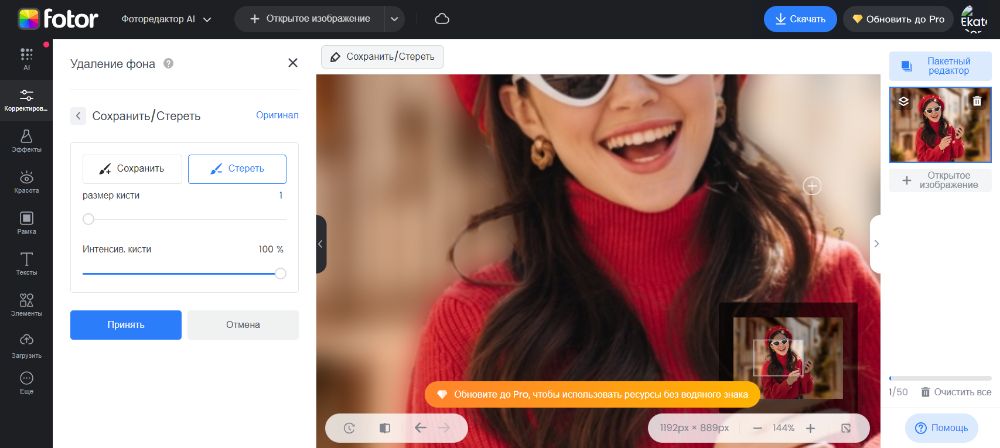The image size is (1000, 448).
Task: Click the history icon in bottom toolbar
Action: coord(350,428)
